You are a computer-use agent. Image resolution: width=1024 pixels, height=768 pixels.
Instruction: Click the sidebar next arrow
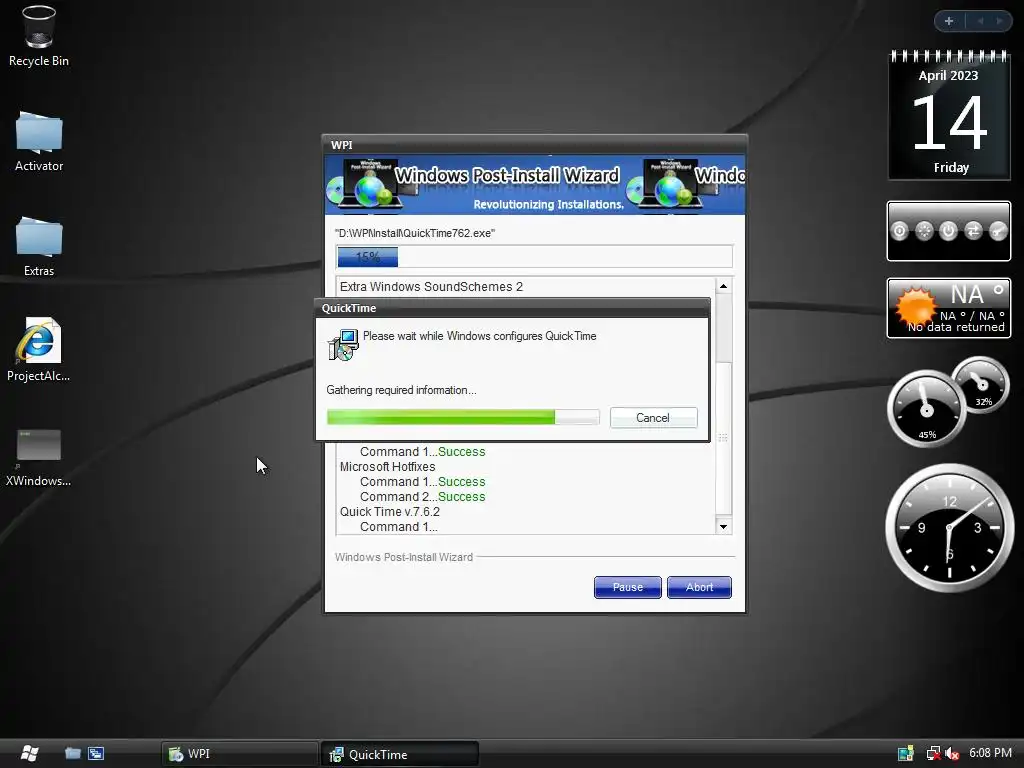pos(1000,21)
